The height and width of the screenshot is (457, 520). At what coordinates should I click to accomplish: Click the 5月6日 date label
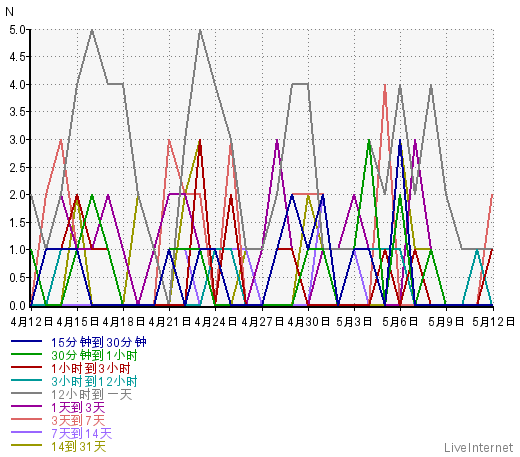point(400,322)
